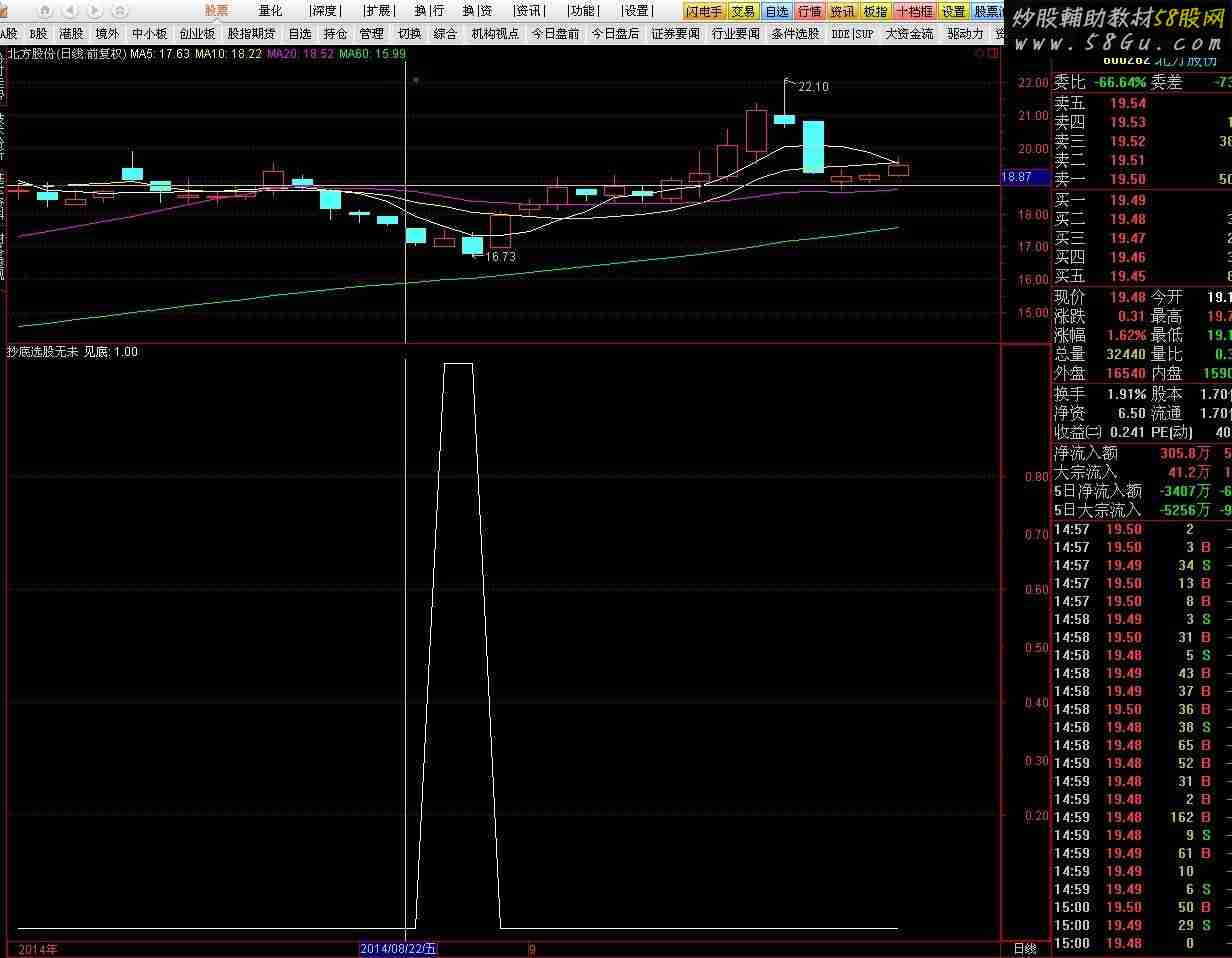The height and width of the screenshot is (958, 1232).
Task: Click the small red square icon above chart
Action: (x=993, y=54)
